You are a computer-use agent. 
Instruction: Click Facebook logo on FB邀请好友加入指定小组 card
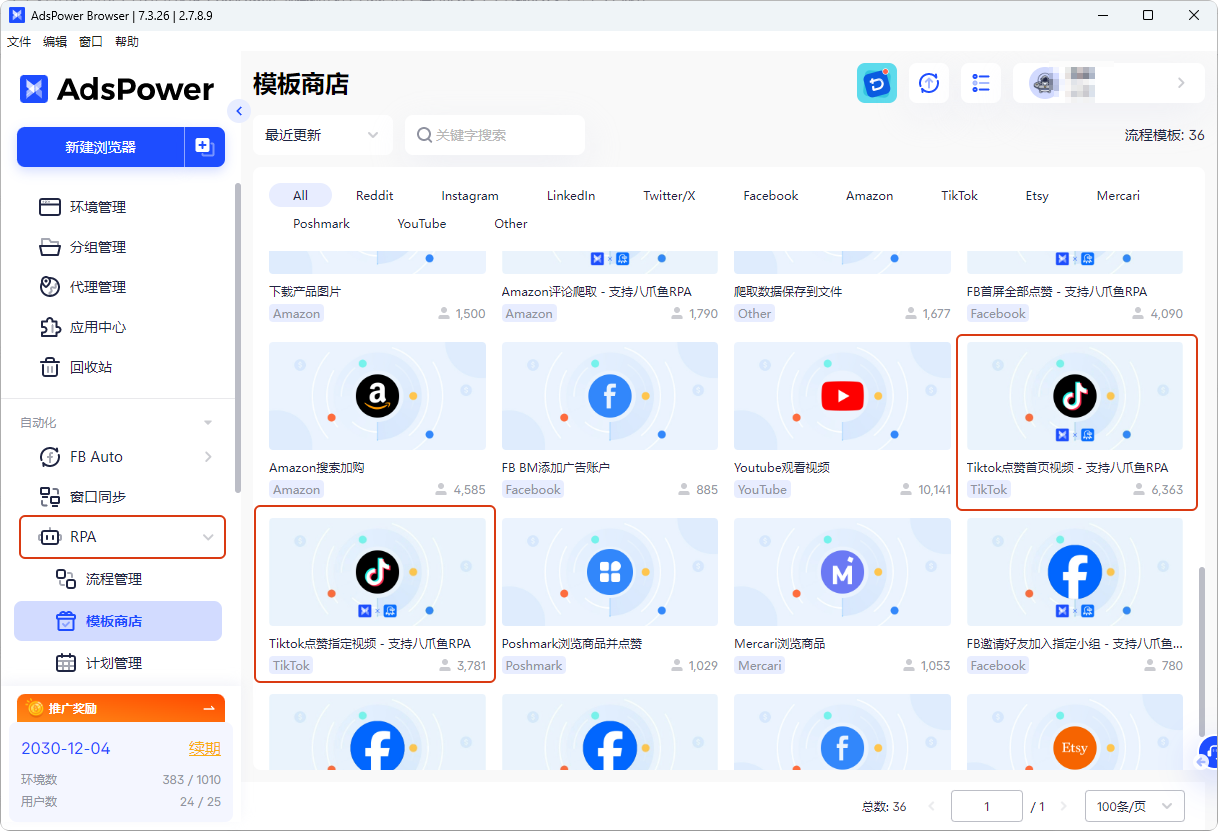click(1075, 572)
